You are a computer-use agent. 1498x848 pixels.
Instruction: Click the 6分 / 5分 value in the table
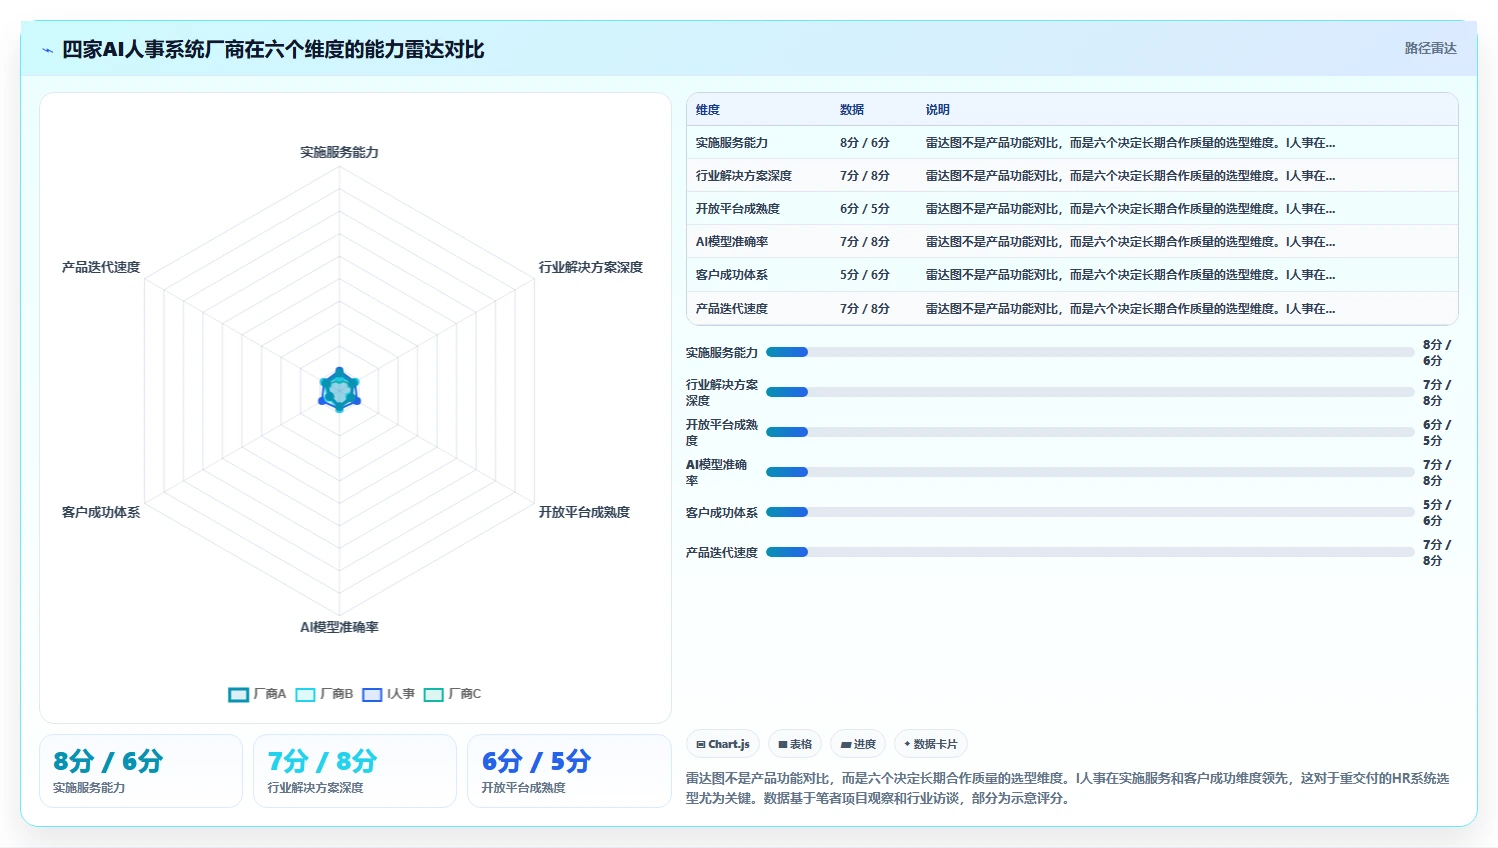tap(865, 209)
